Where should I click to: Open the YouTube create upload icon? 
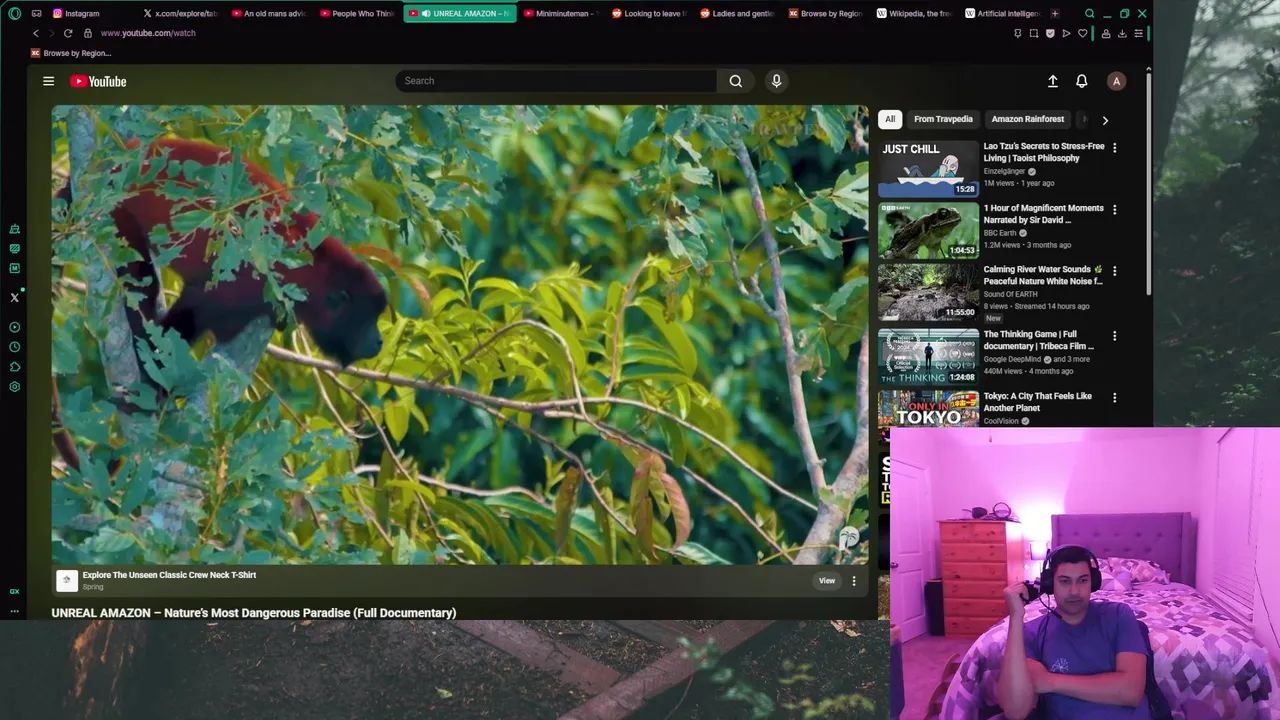pos(1053,81)
